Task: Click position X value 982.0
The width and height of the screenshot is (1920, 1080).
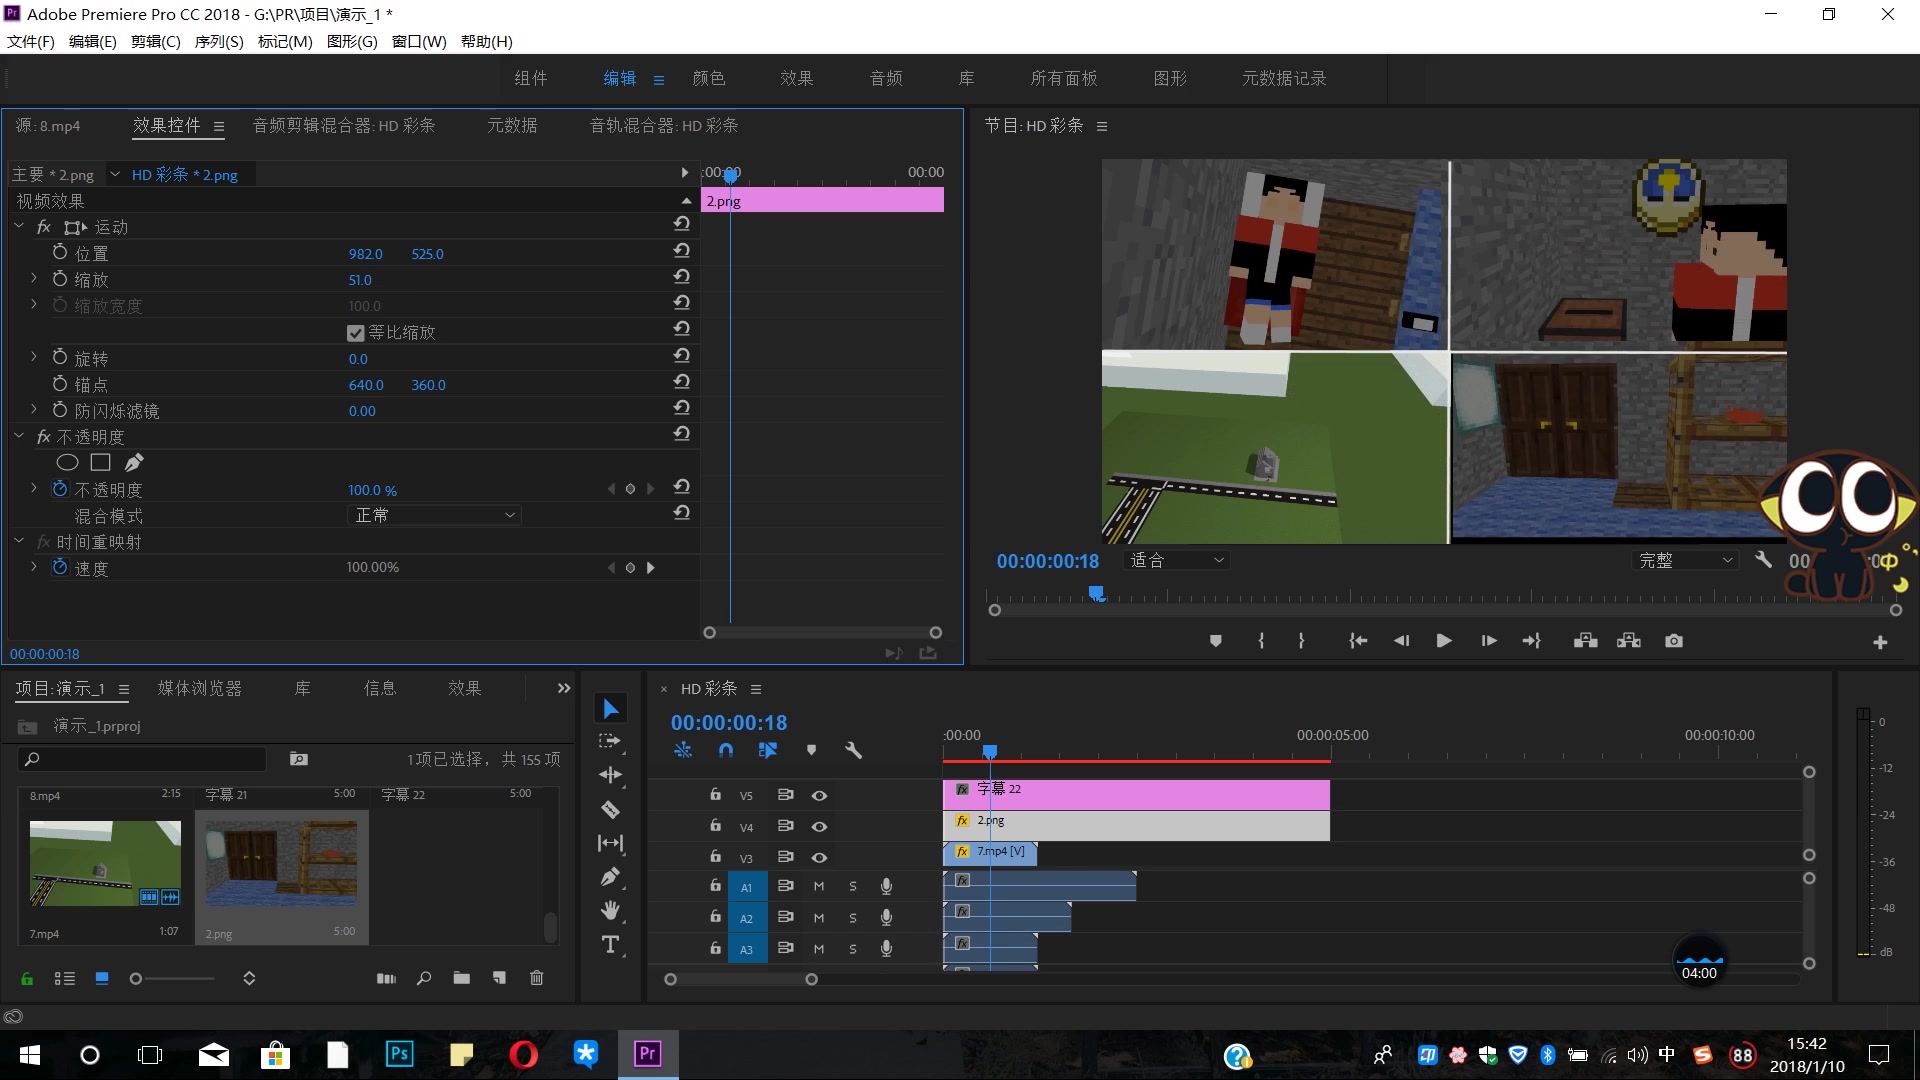Action: coord(366,254)
